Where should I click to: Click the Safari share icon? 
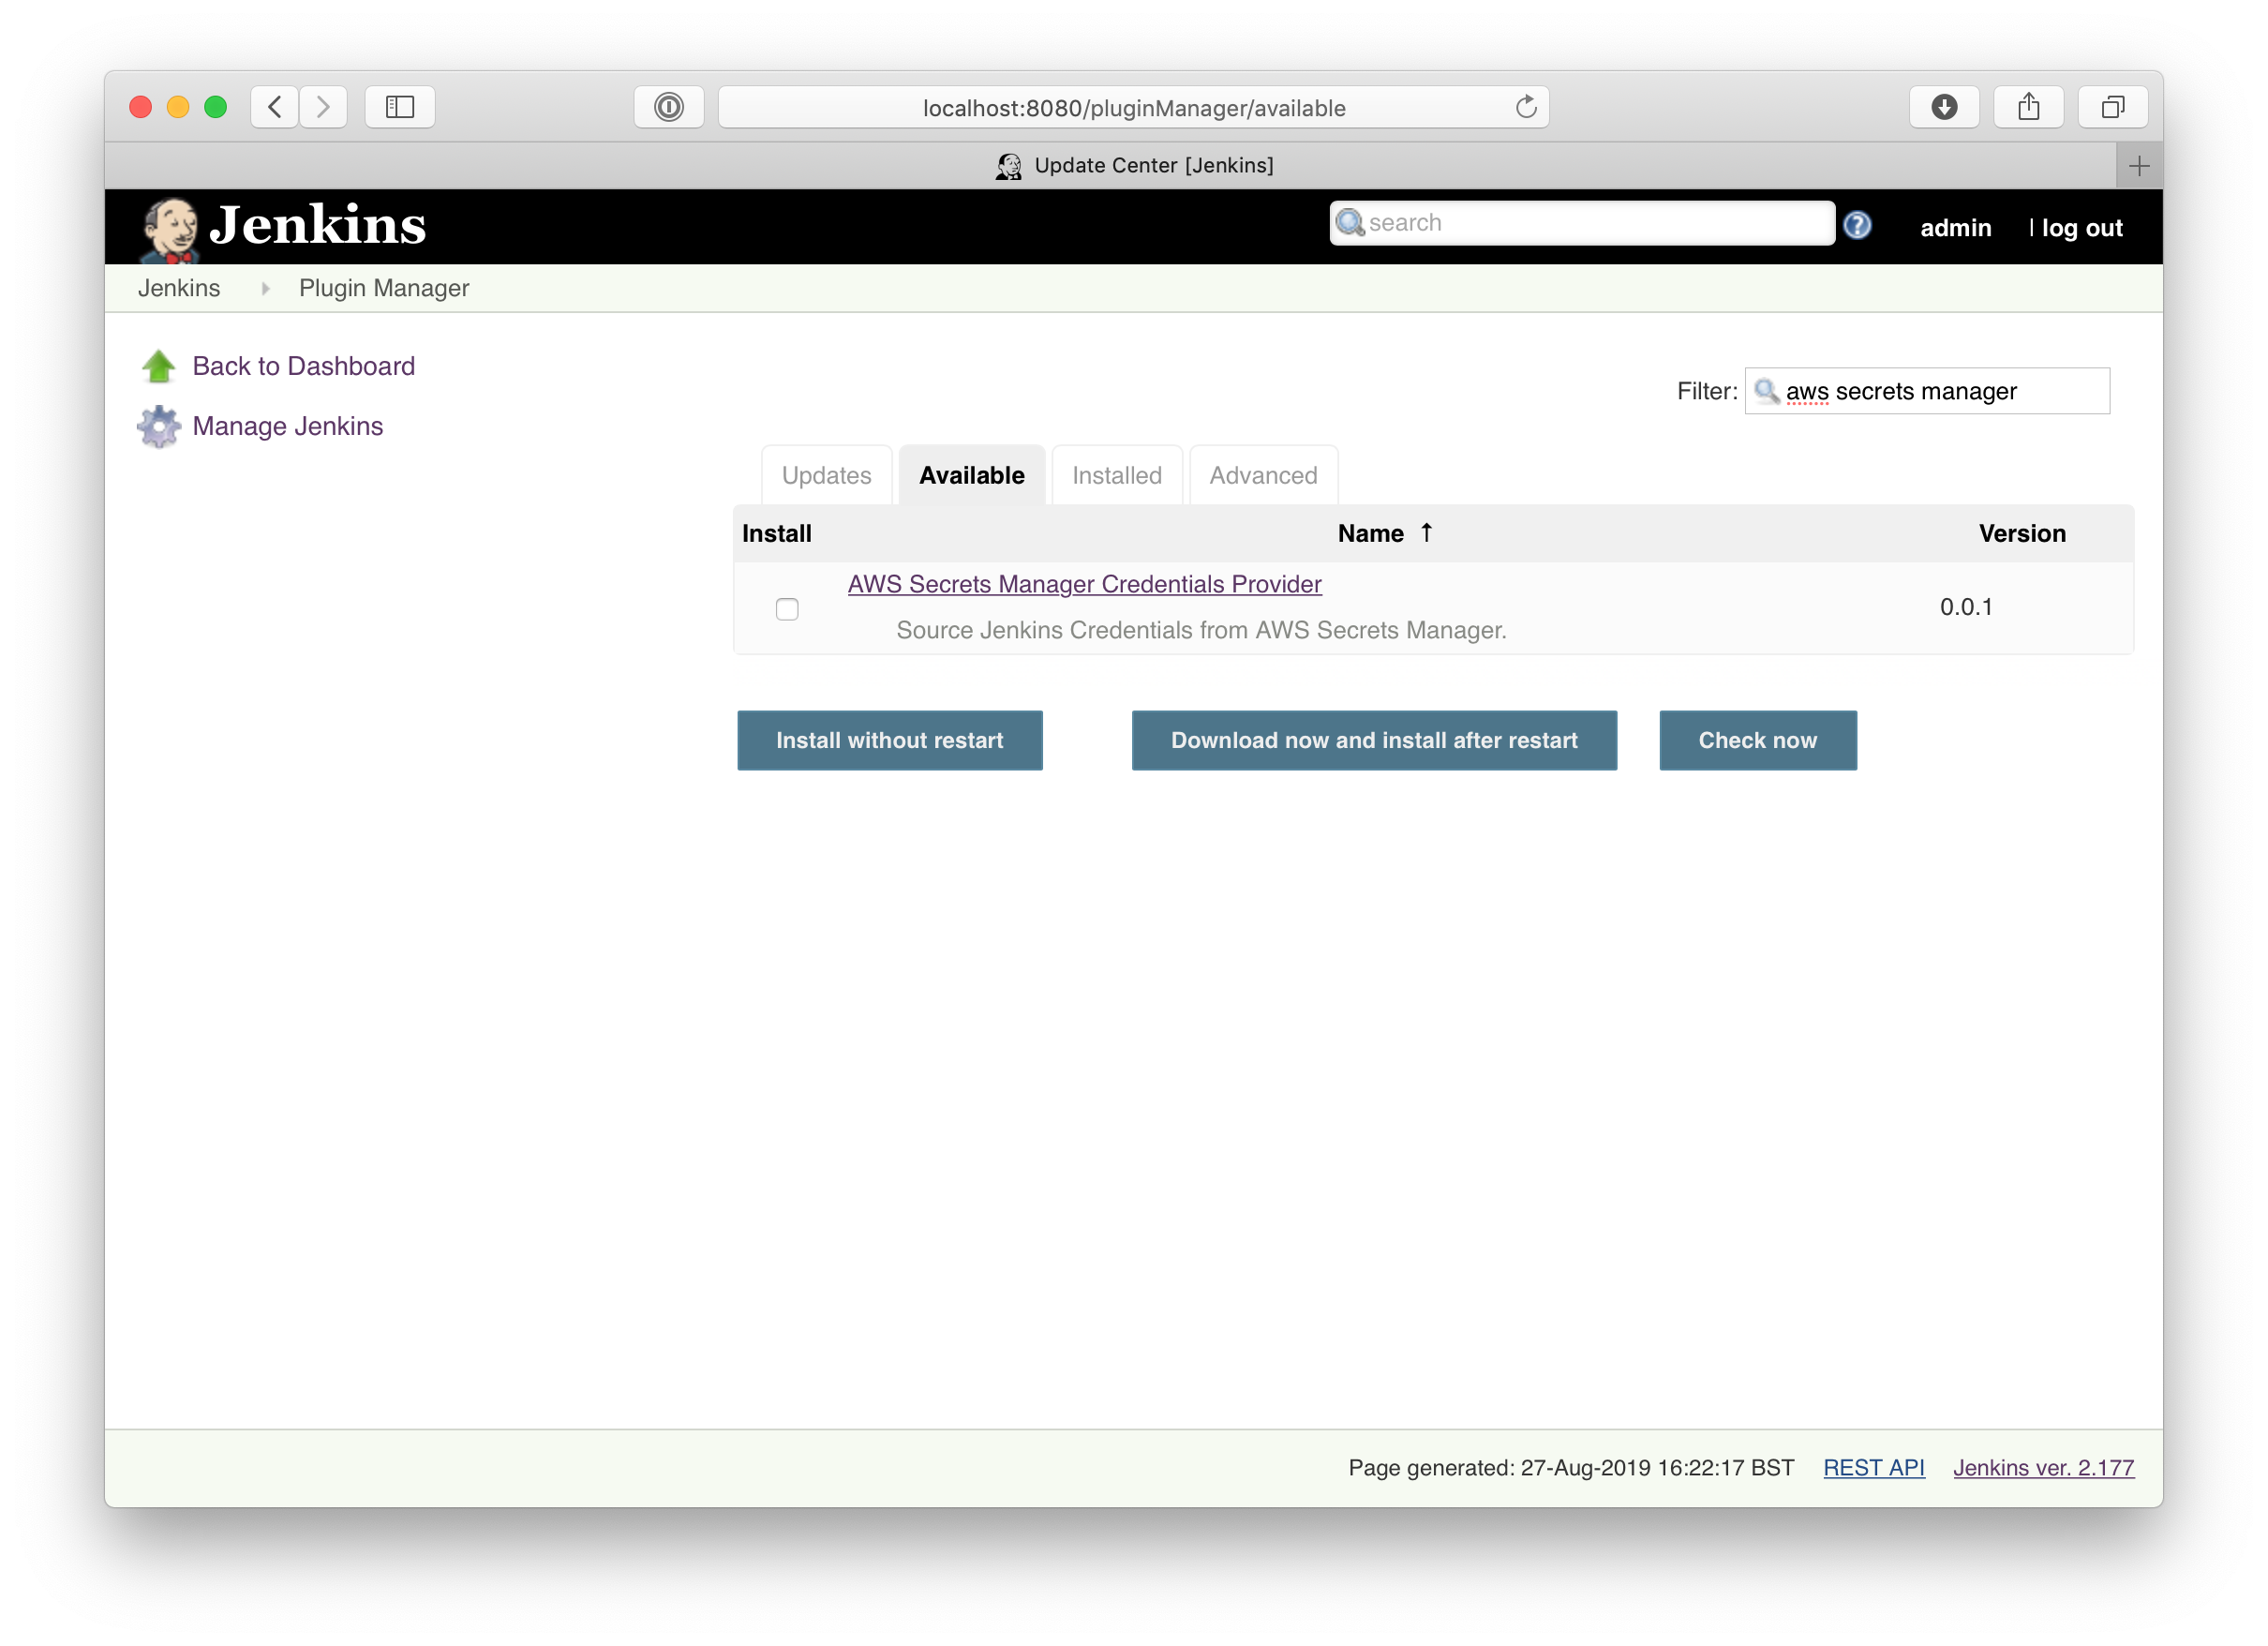point(2028,107)
